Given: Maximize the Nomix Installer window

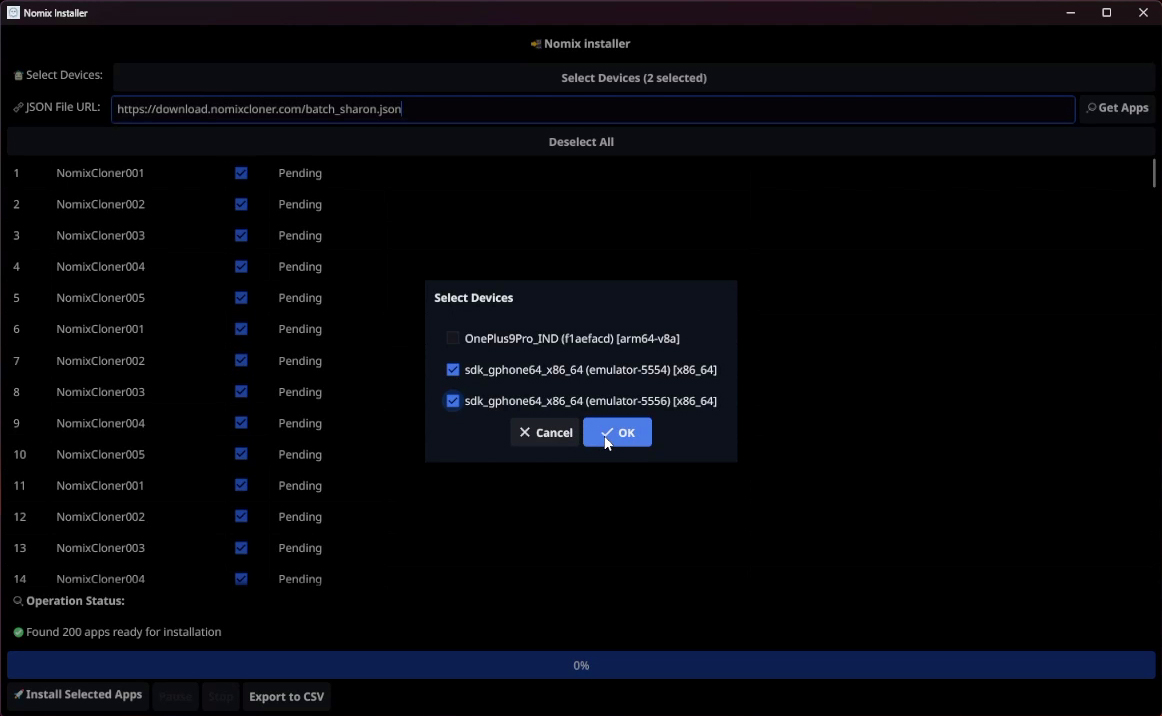Looking at the screenshot, I should pos(1106,13).
